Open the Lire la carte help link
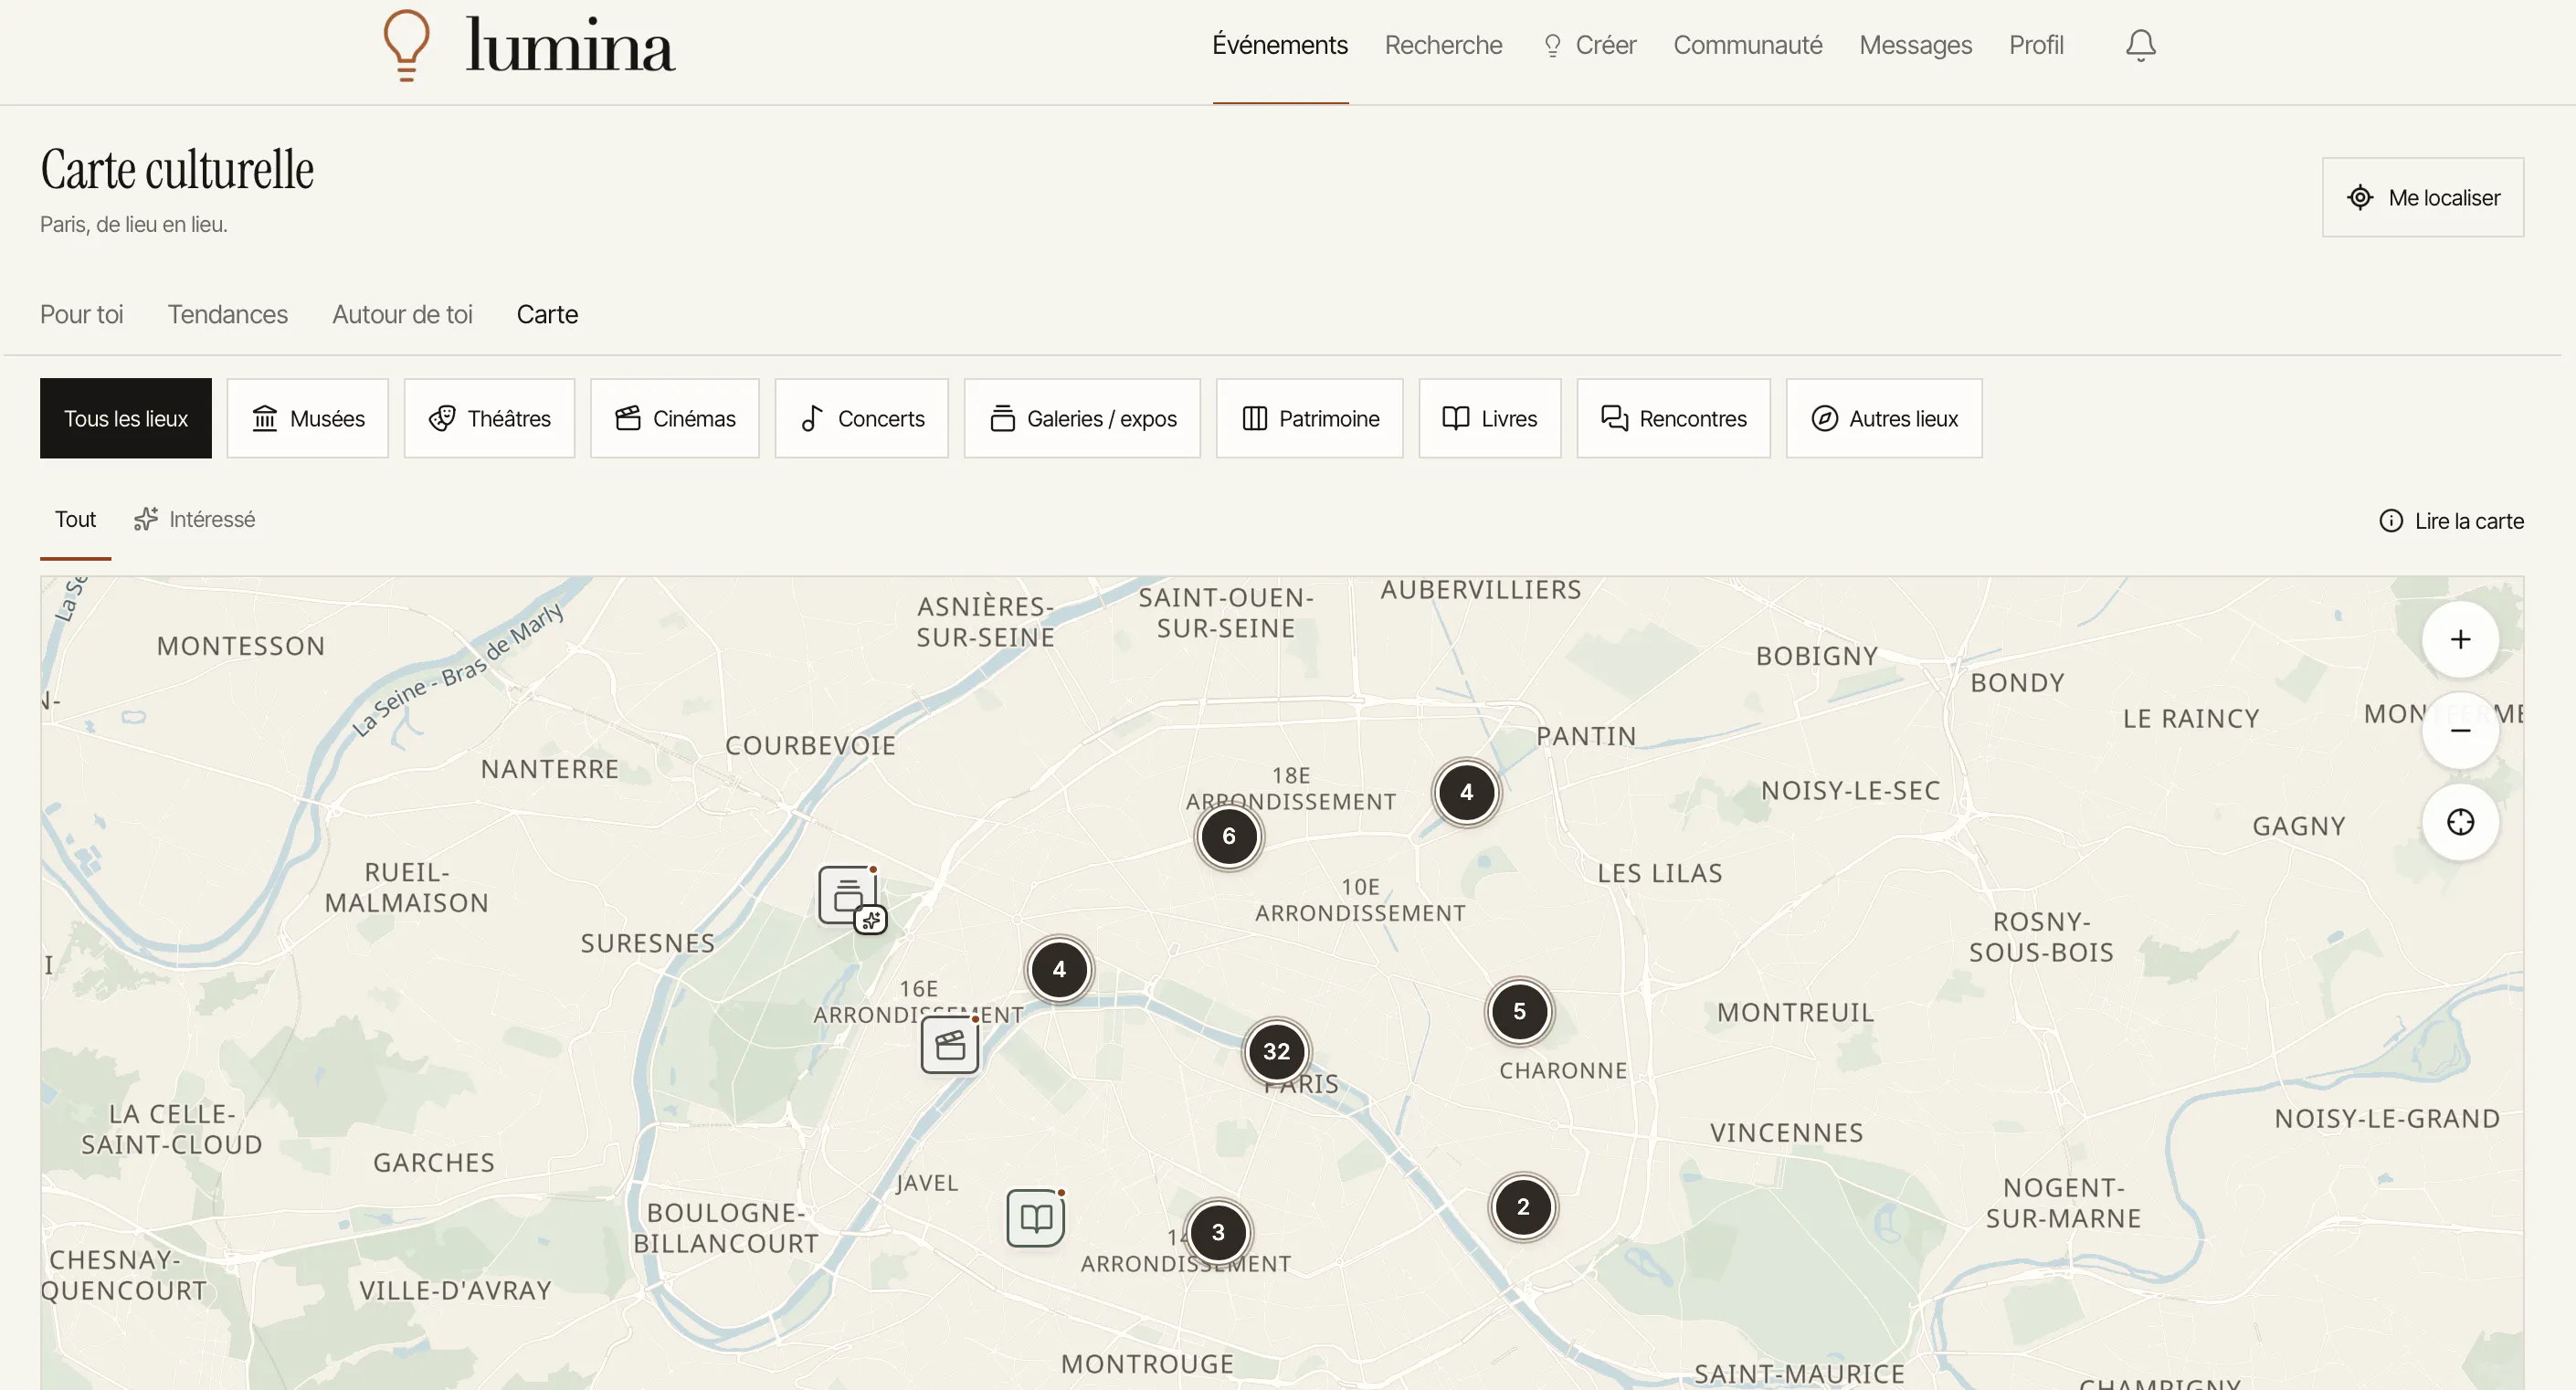2576x1390 pixels. tap(2451, 521)
